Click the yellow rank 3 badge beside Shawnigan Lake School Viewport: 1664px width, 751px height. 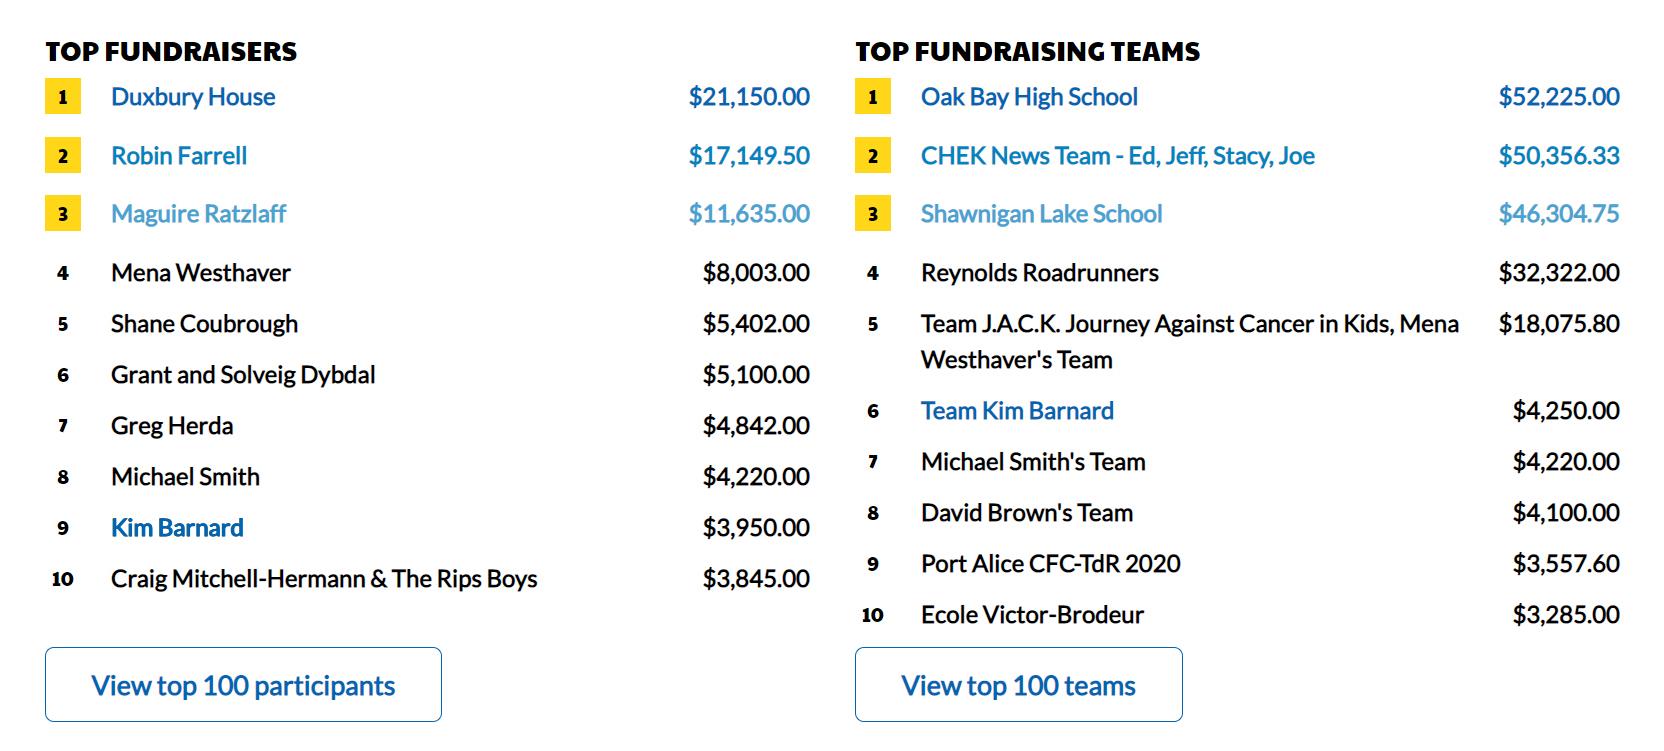pos(873,214)
